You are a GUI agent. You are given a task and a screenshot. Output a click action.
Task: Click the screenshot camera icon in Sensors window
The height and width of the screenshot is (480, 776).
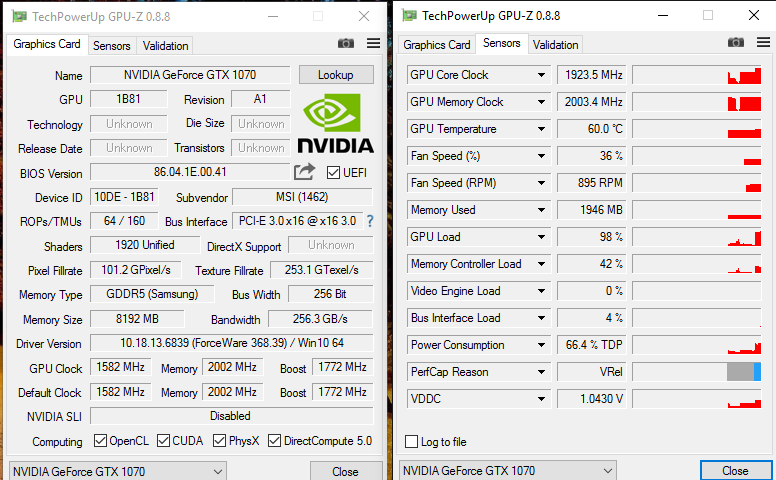[x=735, y=43]
